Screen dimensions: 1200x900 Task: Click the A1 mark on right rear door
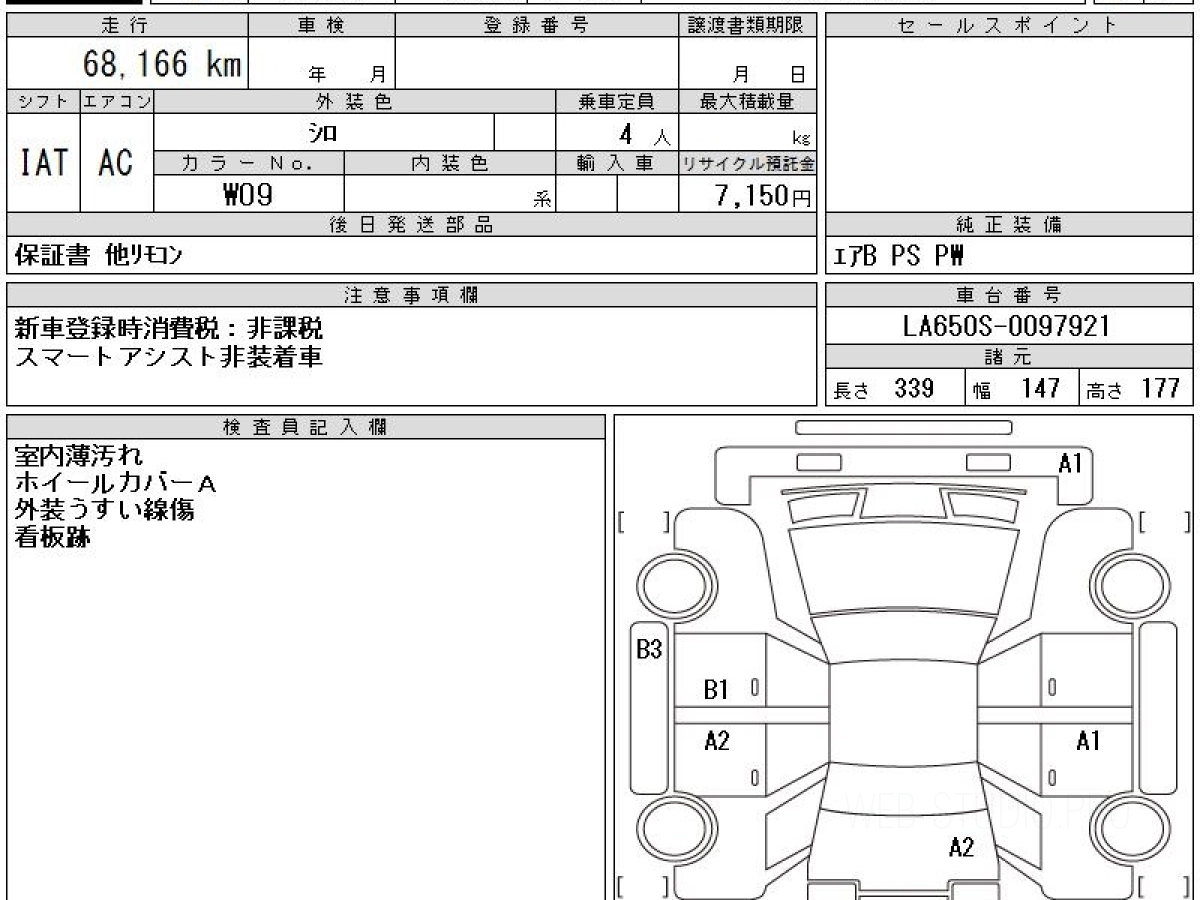click(x=1088, y=741)
